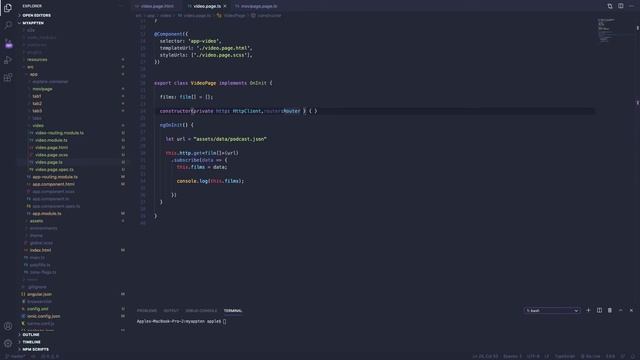Click inside the terminal prompt line
640x360 pixels.
[x=181, y=322]
